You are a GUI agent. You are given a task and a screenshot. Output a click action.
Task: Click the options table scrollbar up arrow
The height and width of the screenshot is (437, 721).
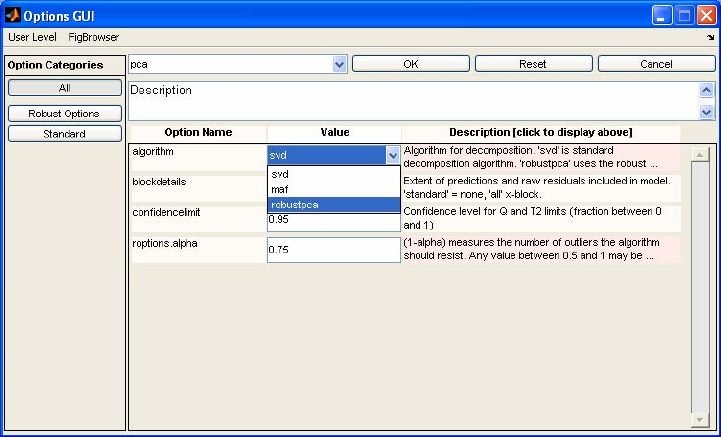(700, 155)
